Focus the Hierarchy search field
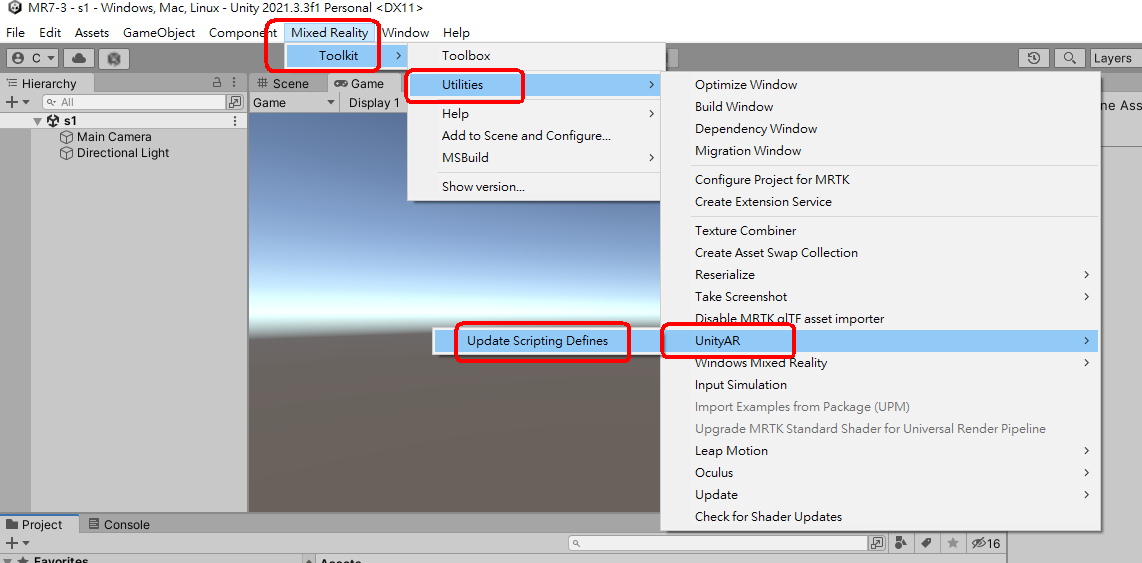 (x=133, y=102)
